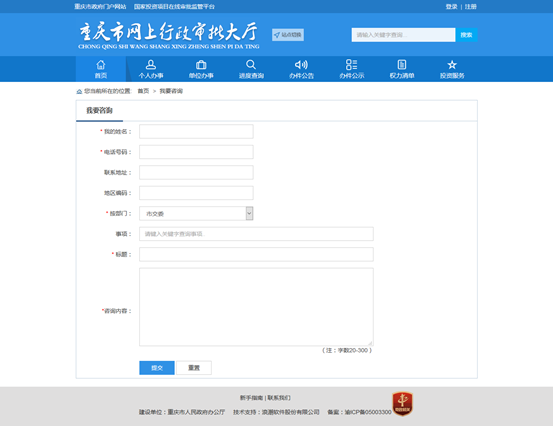Image resolution: width=553 pixels, height=426 pixels.
Task: Click the site switch button in header
Action: coord(288,35)
